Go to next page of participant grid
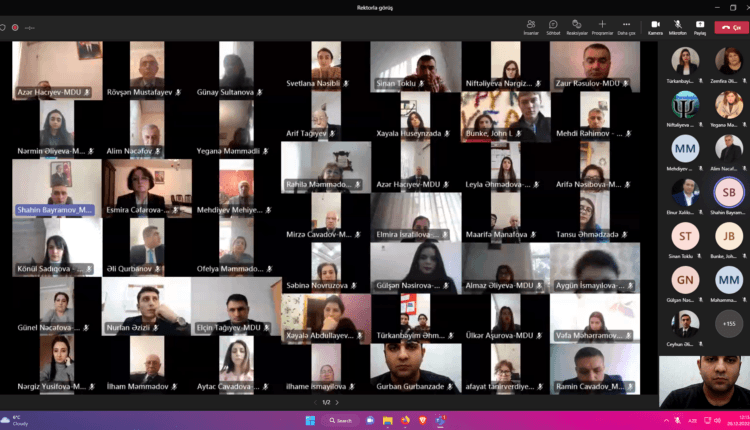Viewport: 750px width, 430px height. pyautogui.click(x=335, y=402)
